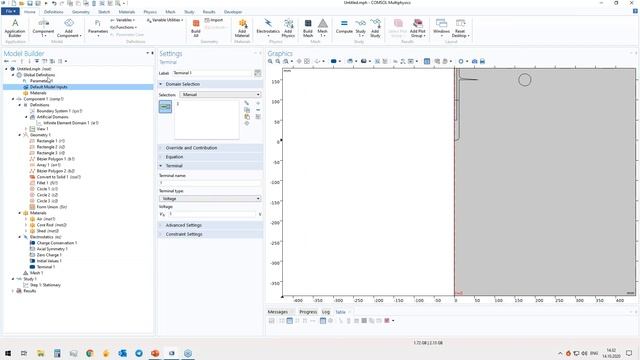Toggle the active selection switch in Domain Selection
Image resolution: width=640 pixels, height=360 pixels.
point(165,107)
